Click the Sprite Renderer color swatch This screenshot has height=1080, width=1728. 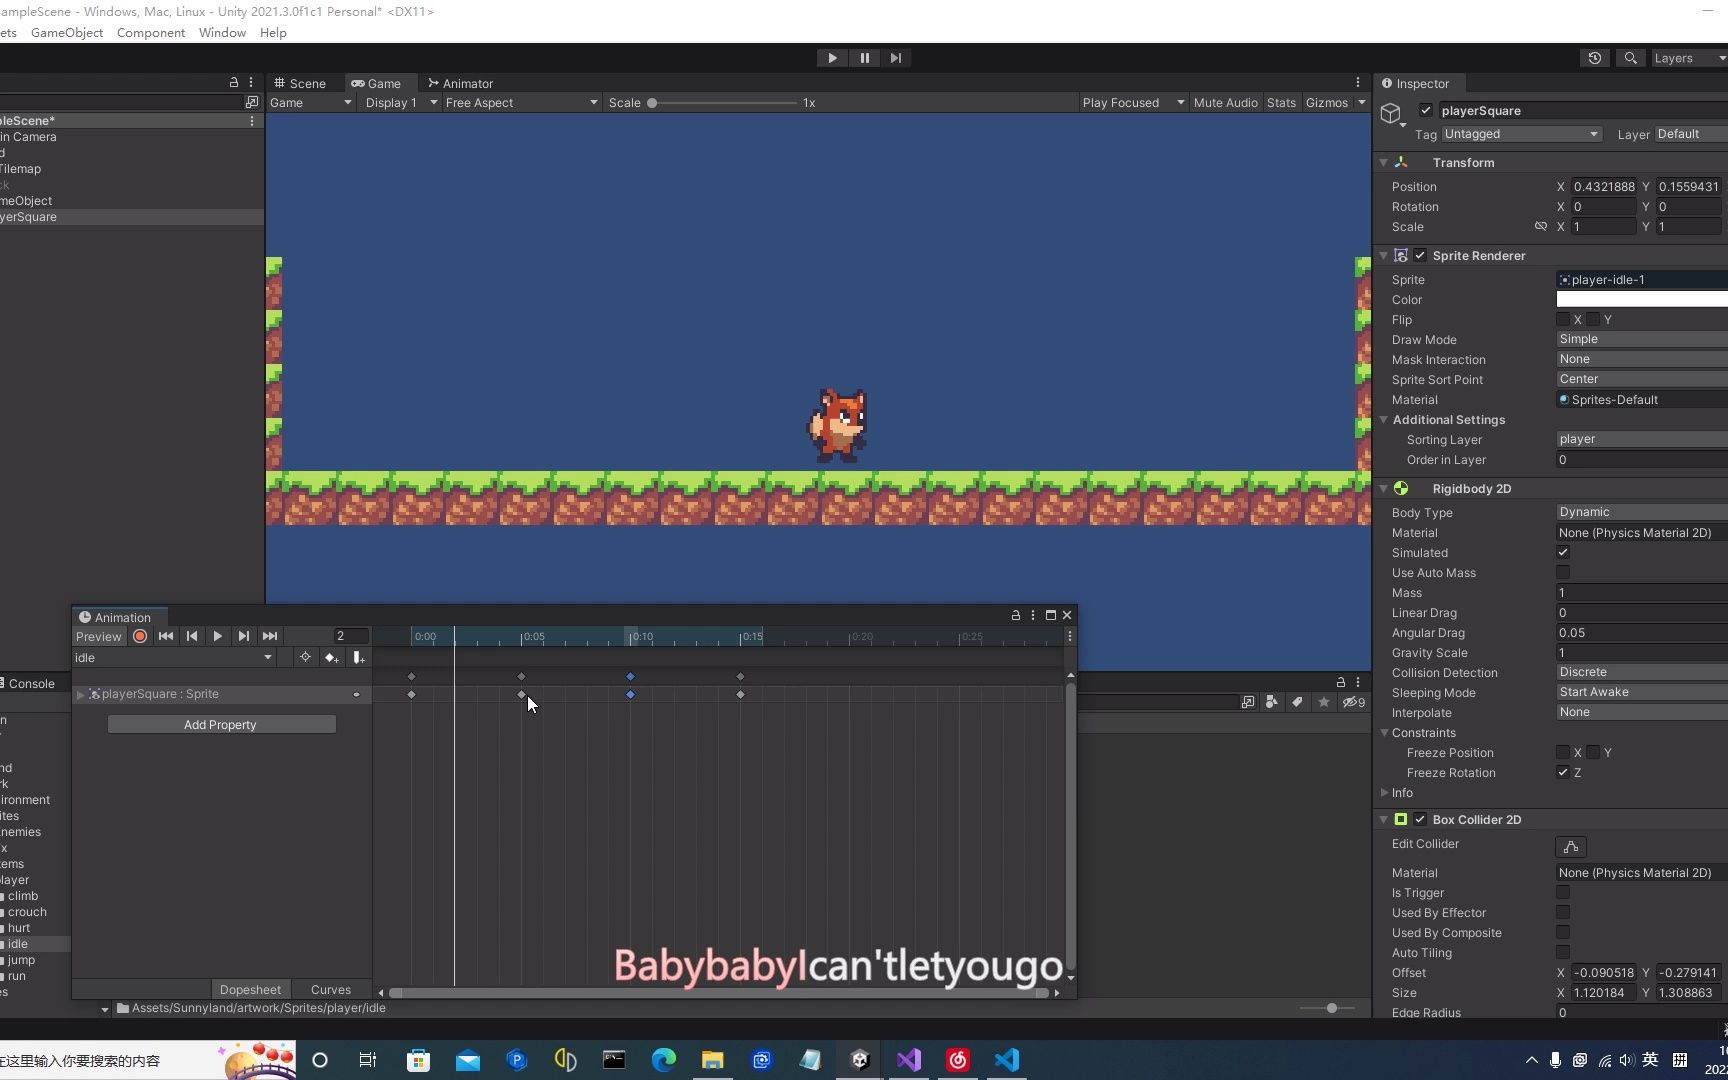1640,299
